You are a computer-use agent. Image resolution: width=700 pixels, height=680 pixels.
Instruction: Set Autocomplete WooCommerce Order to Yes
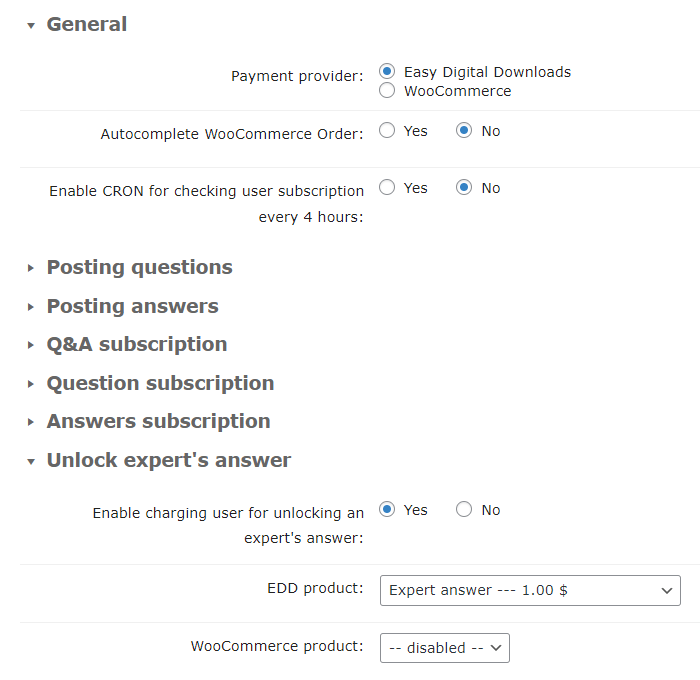click(387, 131)
